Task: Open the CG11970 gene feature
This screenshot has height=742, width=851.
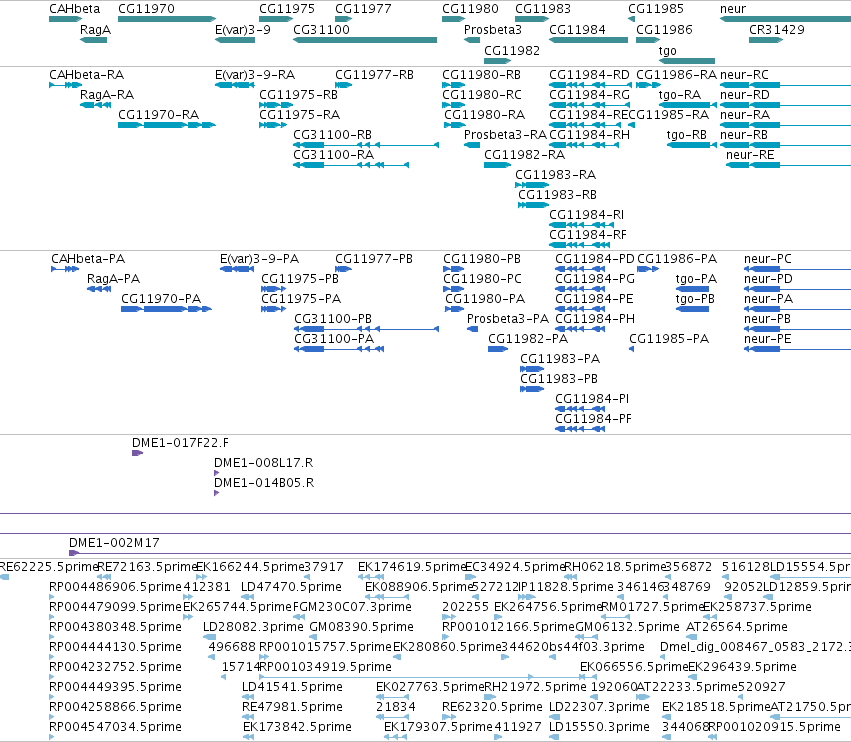Action: pyautogui.click(x=167, y=19)
